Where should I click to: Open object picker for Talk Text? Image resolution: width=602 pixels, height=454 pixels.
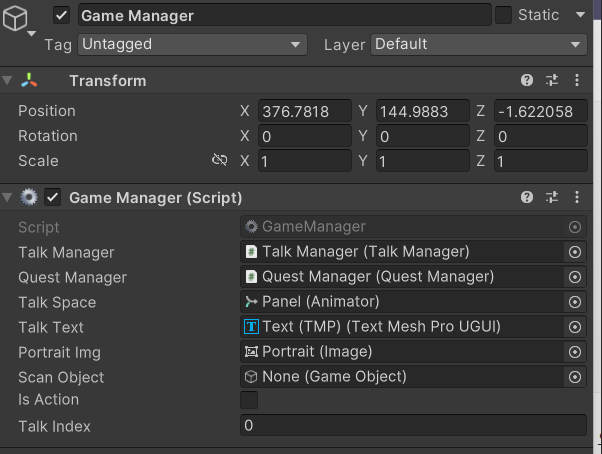coord(575,327)
